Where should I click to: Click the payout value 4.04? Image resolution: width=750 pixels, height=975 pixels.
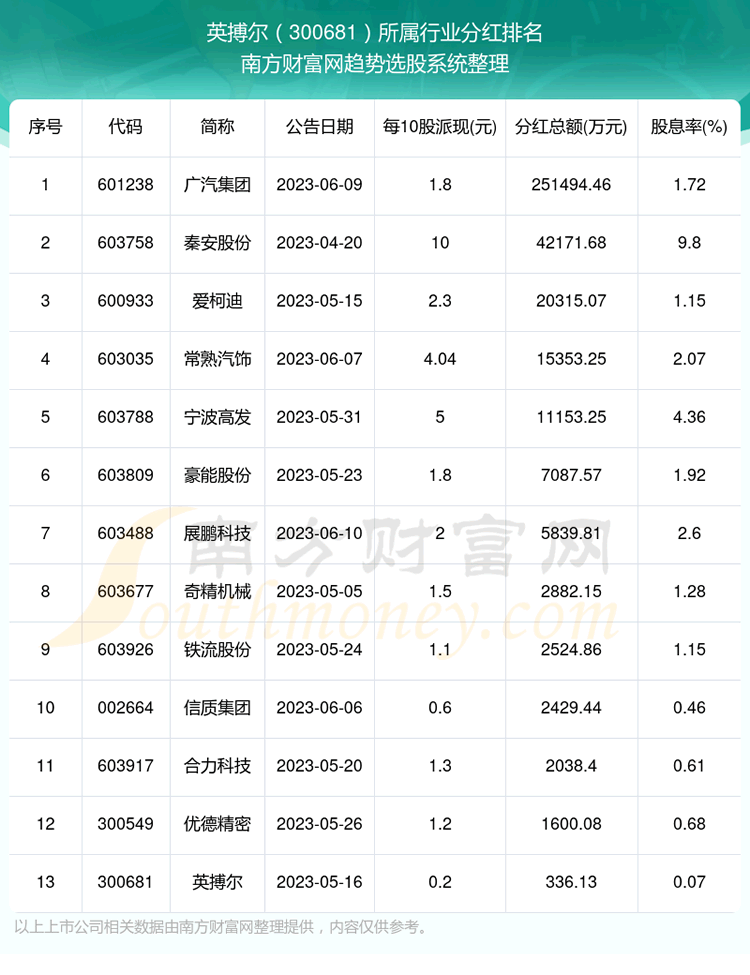point(440,359)
